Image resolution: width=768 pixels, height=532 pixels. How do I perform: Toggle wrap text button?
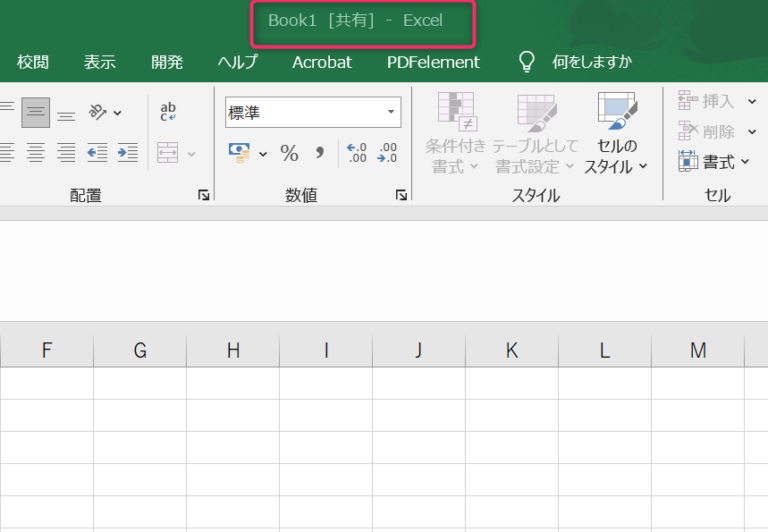pos(168,112)
